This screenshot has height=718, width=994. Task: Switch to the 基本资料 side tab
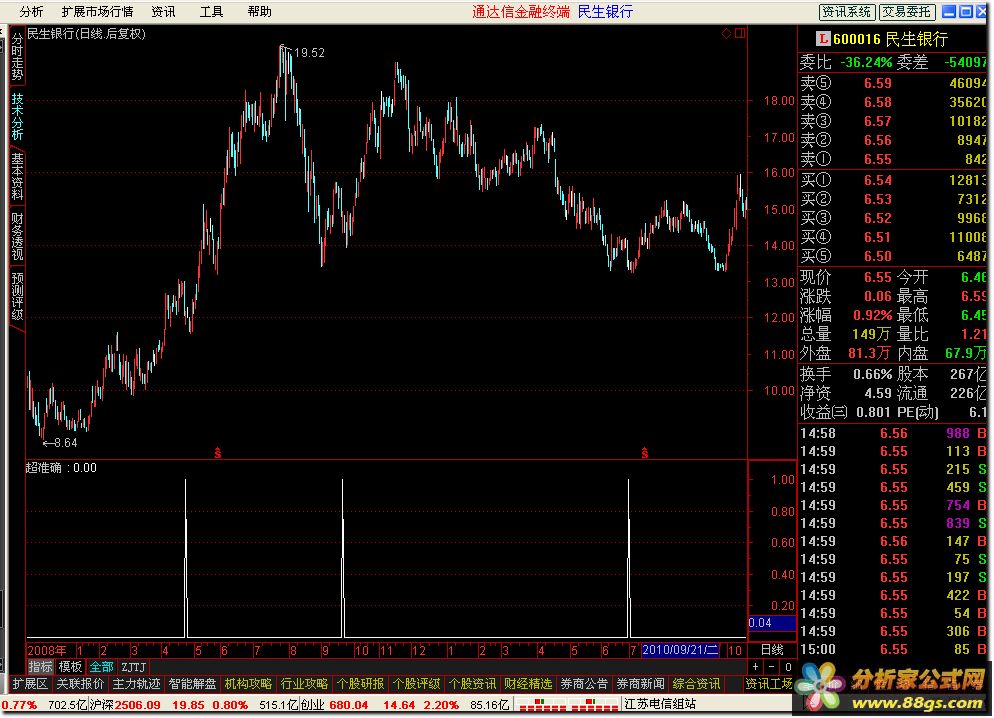17,177
